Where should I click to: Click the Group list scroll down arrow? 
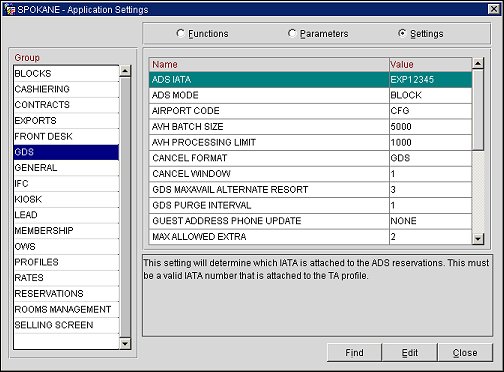(125, 343)
